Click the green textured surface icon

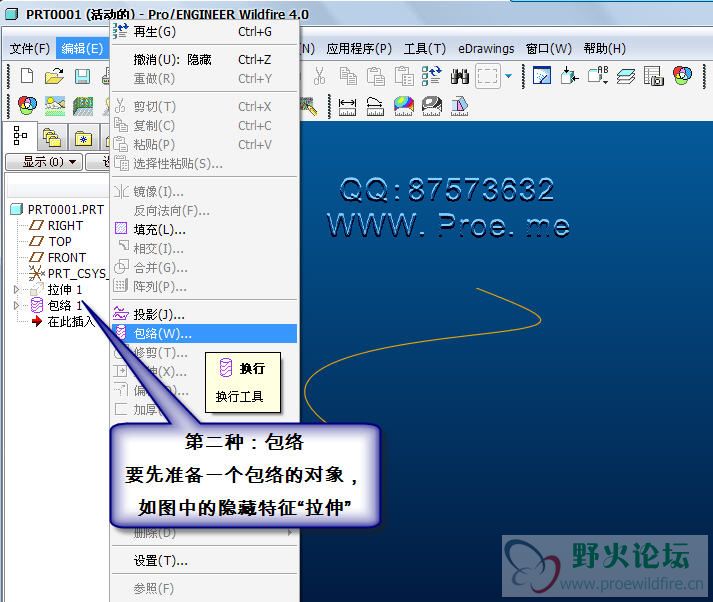(x=83, y=106)
